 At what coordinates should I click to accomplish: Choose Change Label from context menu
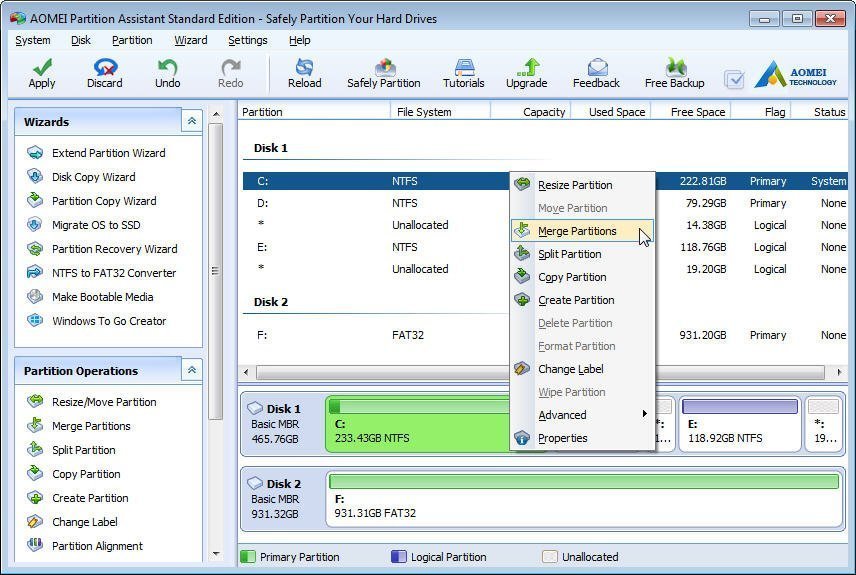(582, 369)
